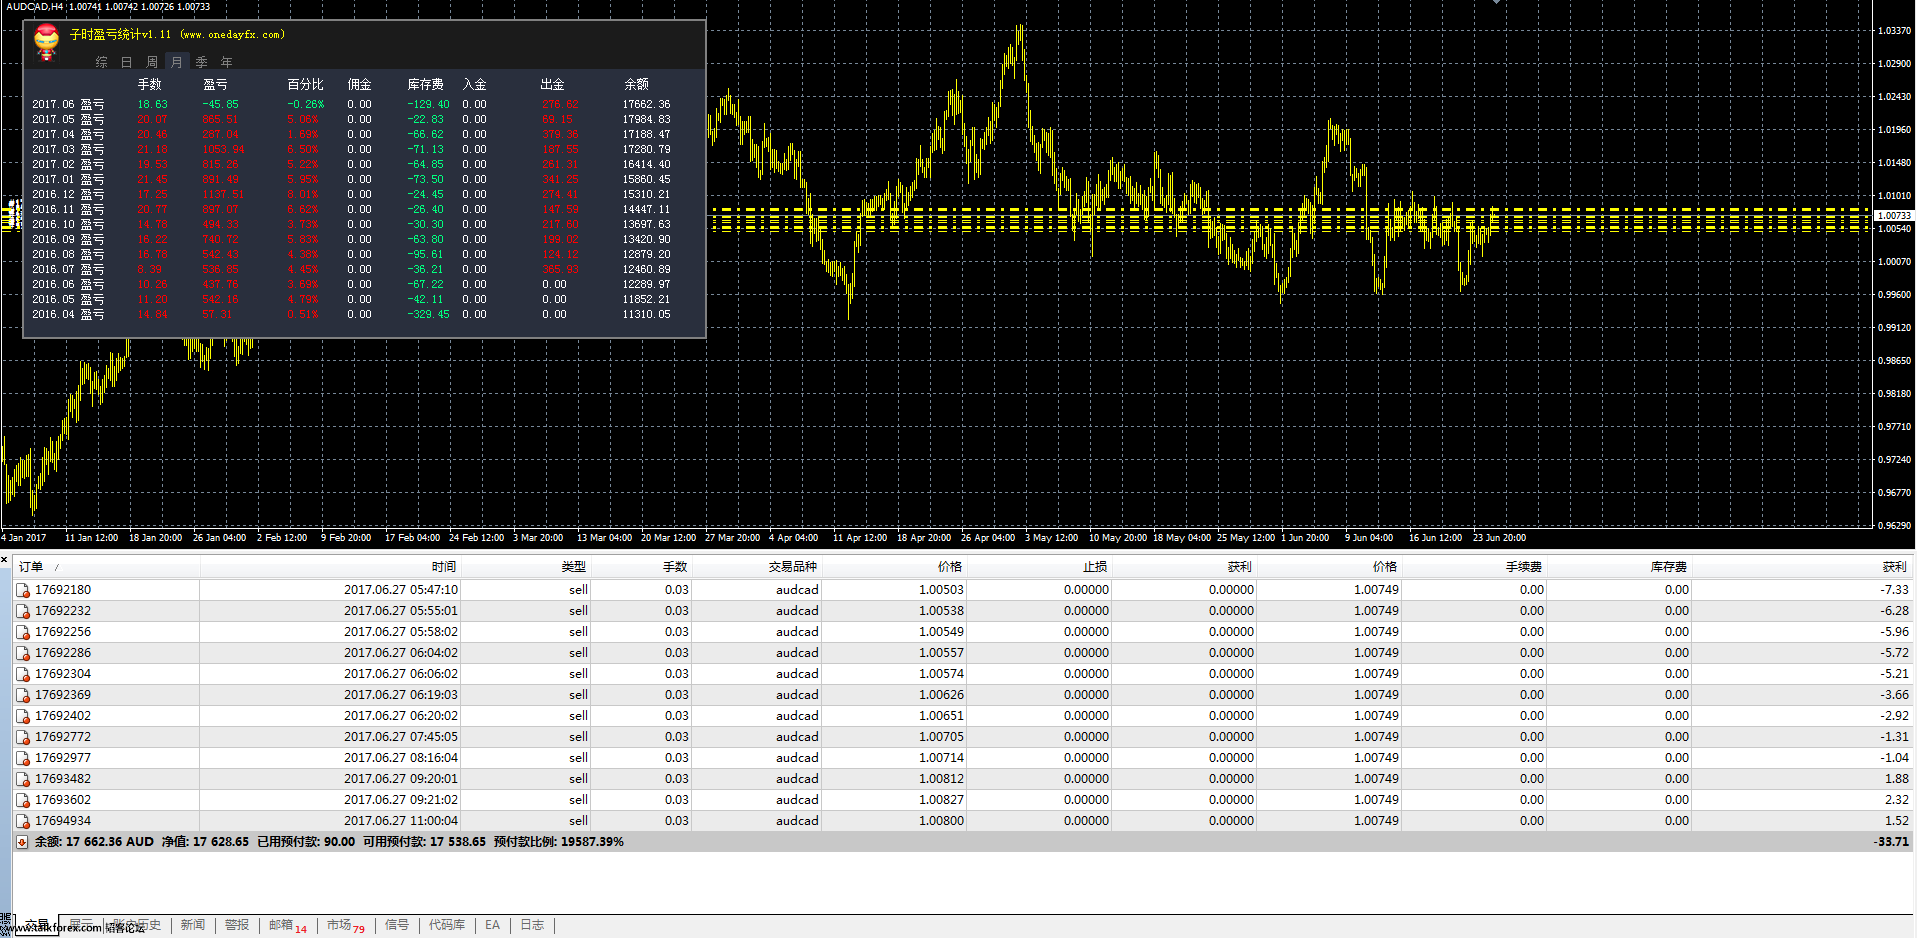Select the order opened at price 1.00538
Viewport: 1917px width, 938px height.
(963, 611)
